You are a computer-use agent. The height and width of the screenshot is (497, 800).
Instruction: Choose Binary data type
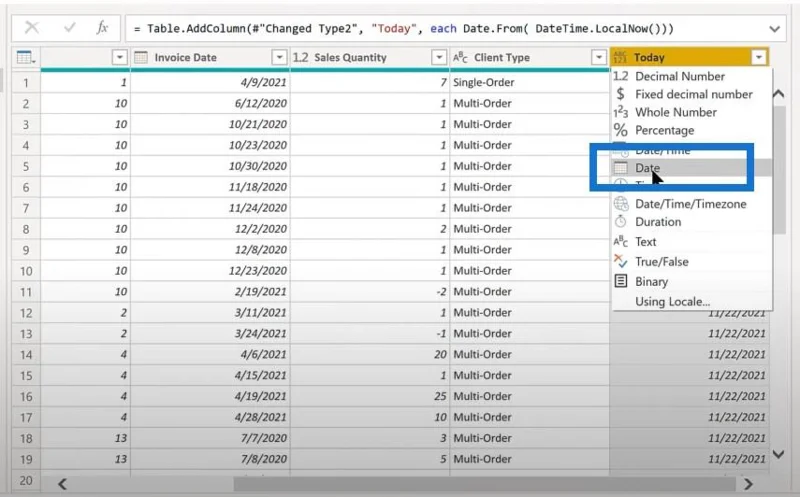[692, 282]
